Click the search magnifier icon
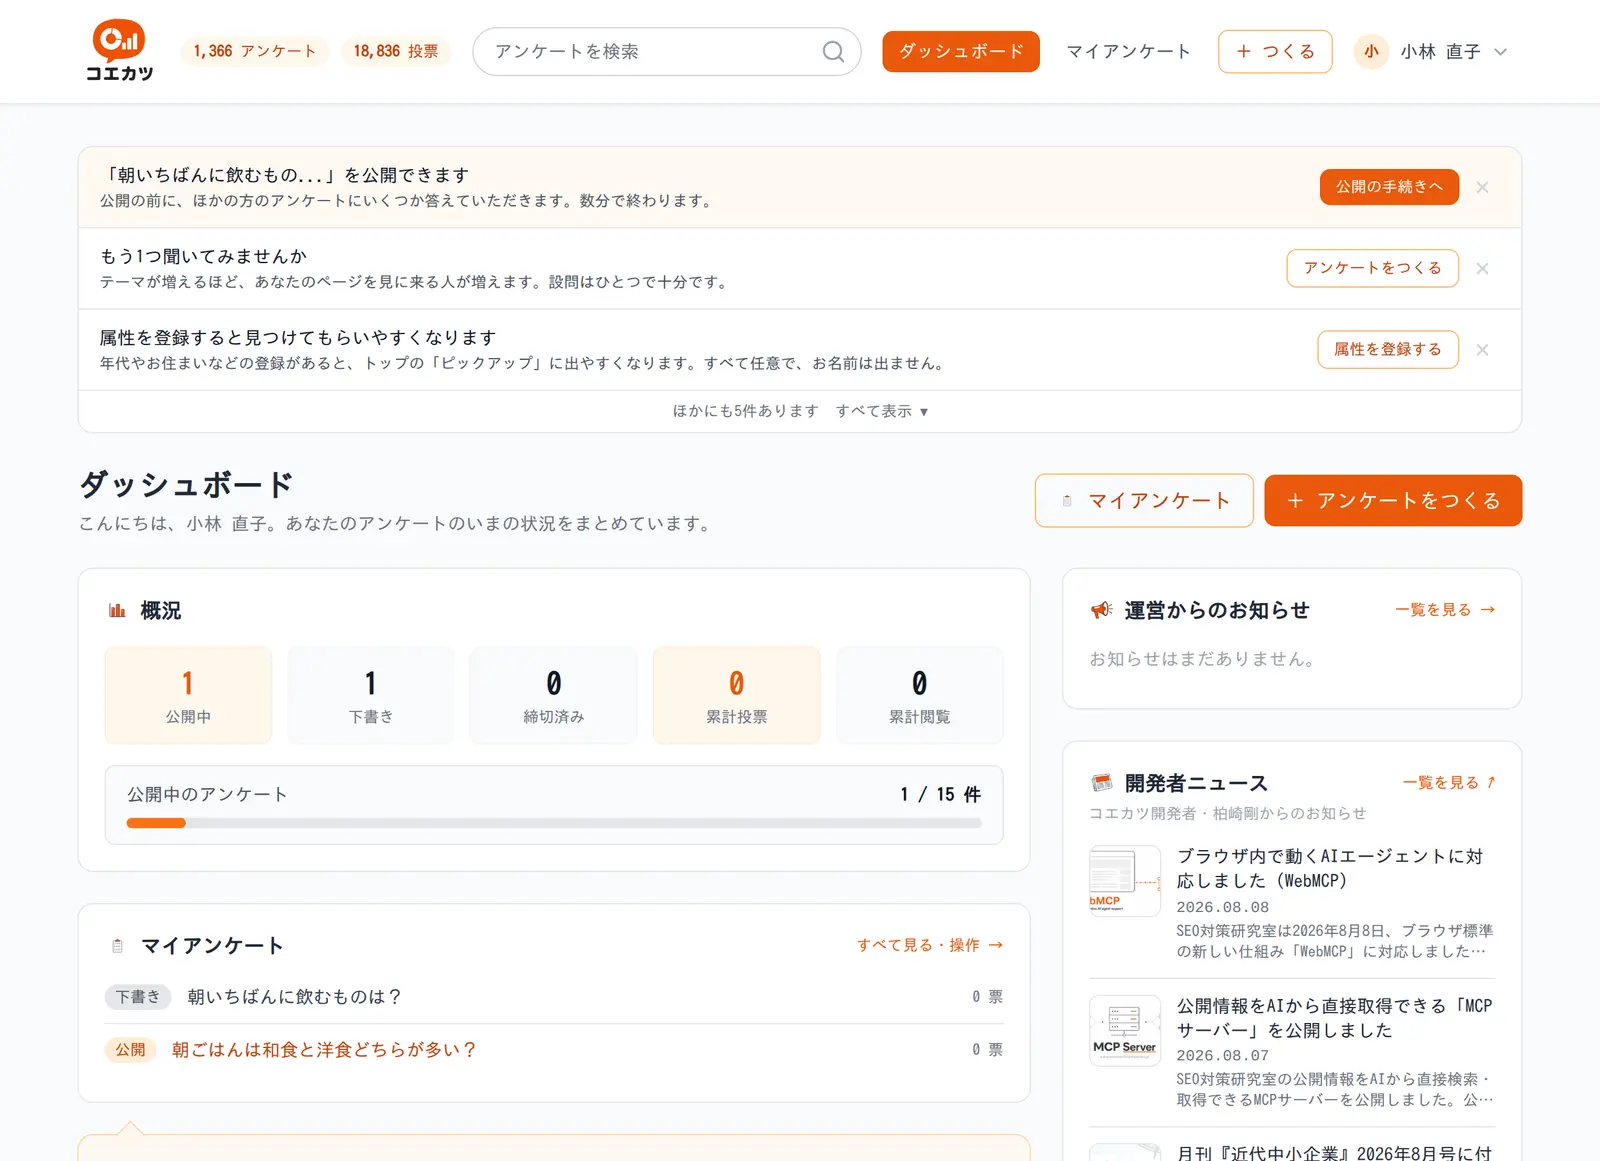This screenshot has height=1161, width=1600. point(833,52)
